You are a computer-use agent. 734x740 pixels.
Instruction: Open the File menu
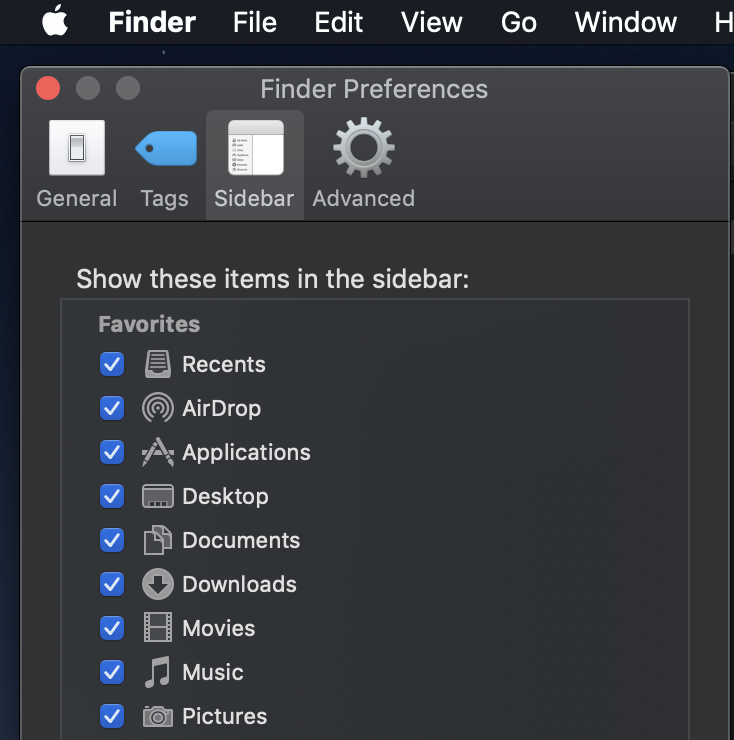(x=254, y=22)
